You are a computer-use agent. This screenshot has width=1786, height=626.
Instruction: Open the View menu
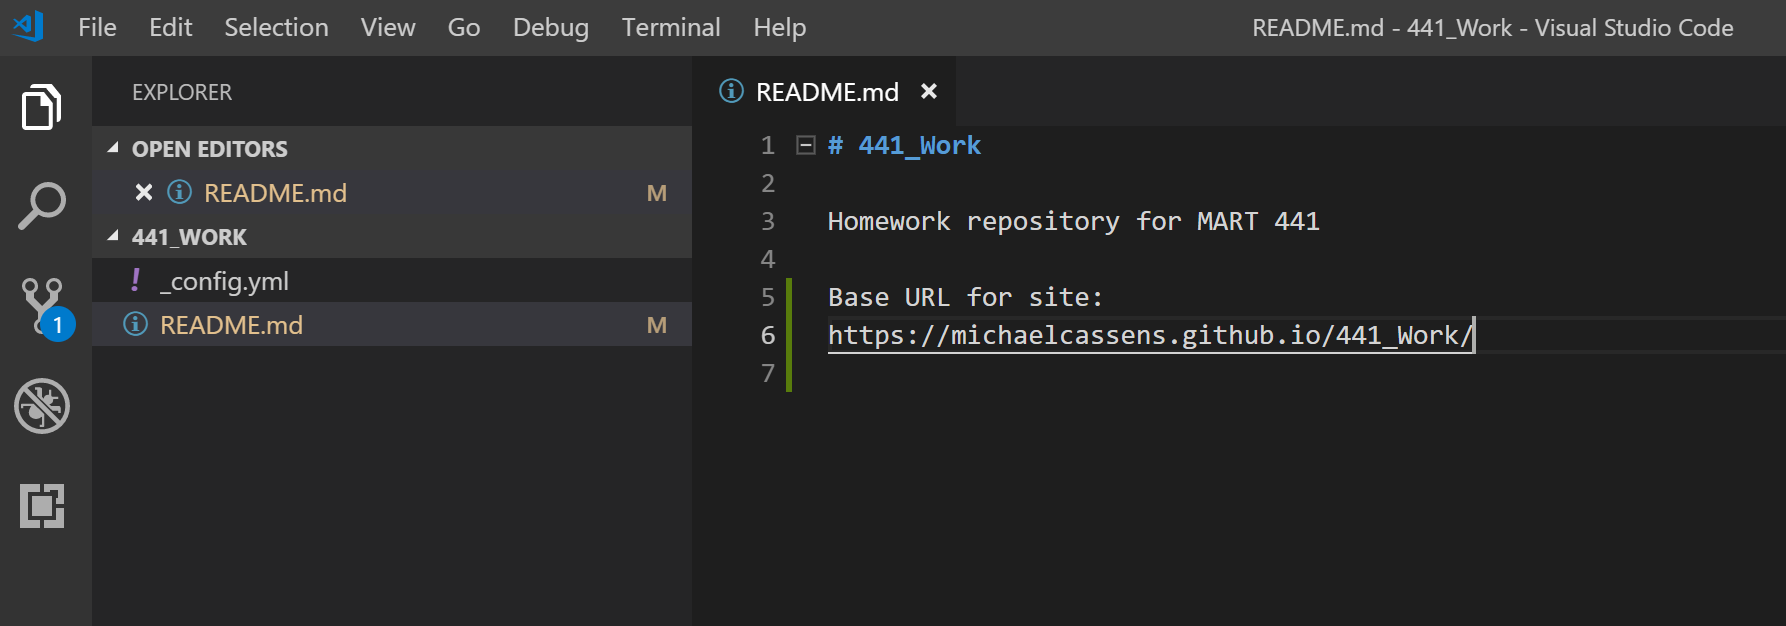pos(388,27)
